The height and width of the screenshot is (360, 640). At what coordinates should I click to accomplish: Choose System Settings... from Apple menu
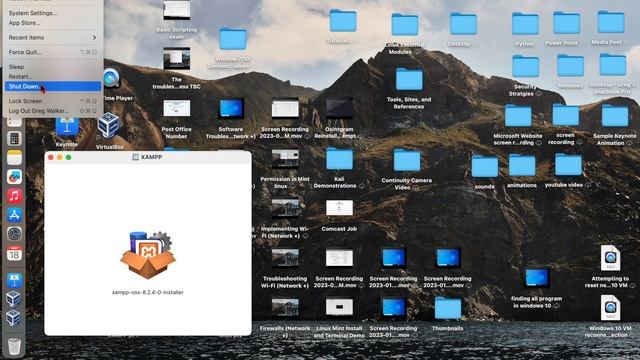click(x=52, y=13)
